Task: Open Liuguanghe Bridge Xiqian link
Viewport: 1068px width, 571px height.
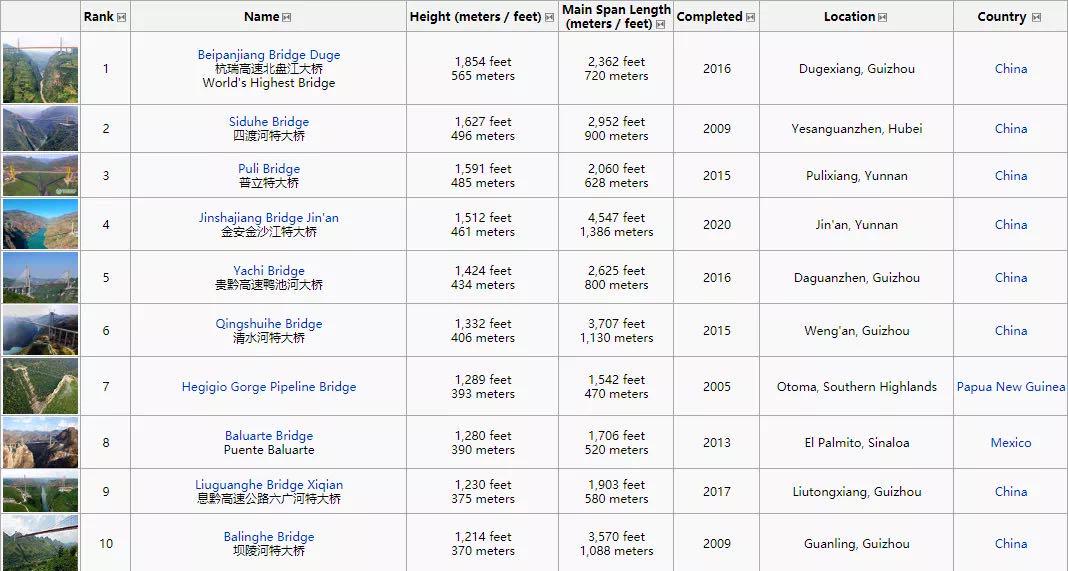Action: [x=269, y=484]
